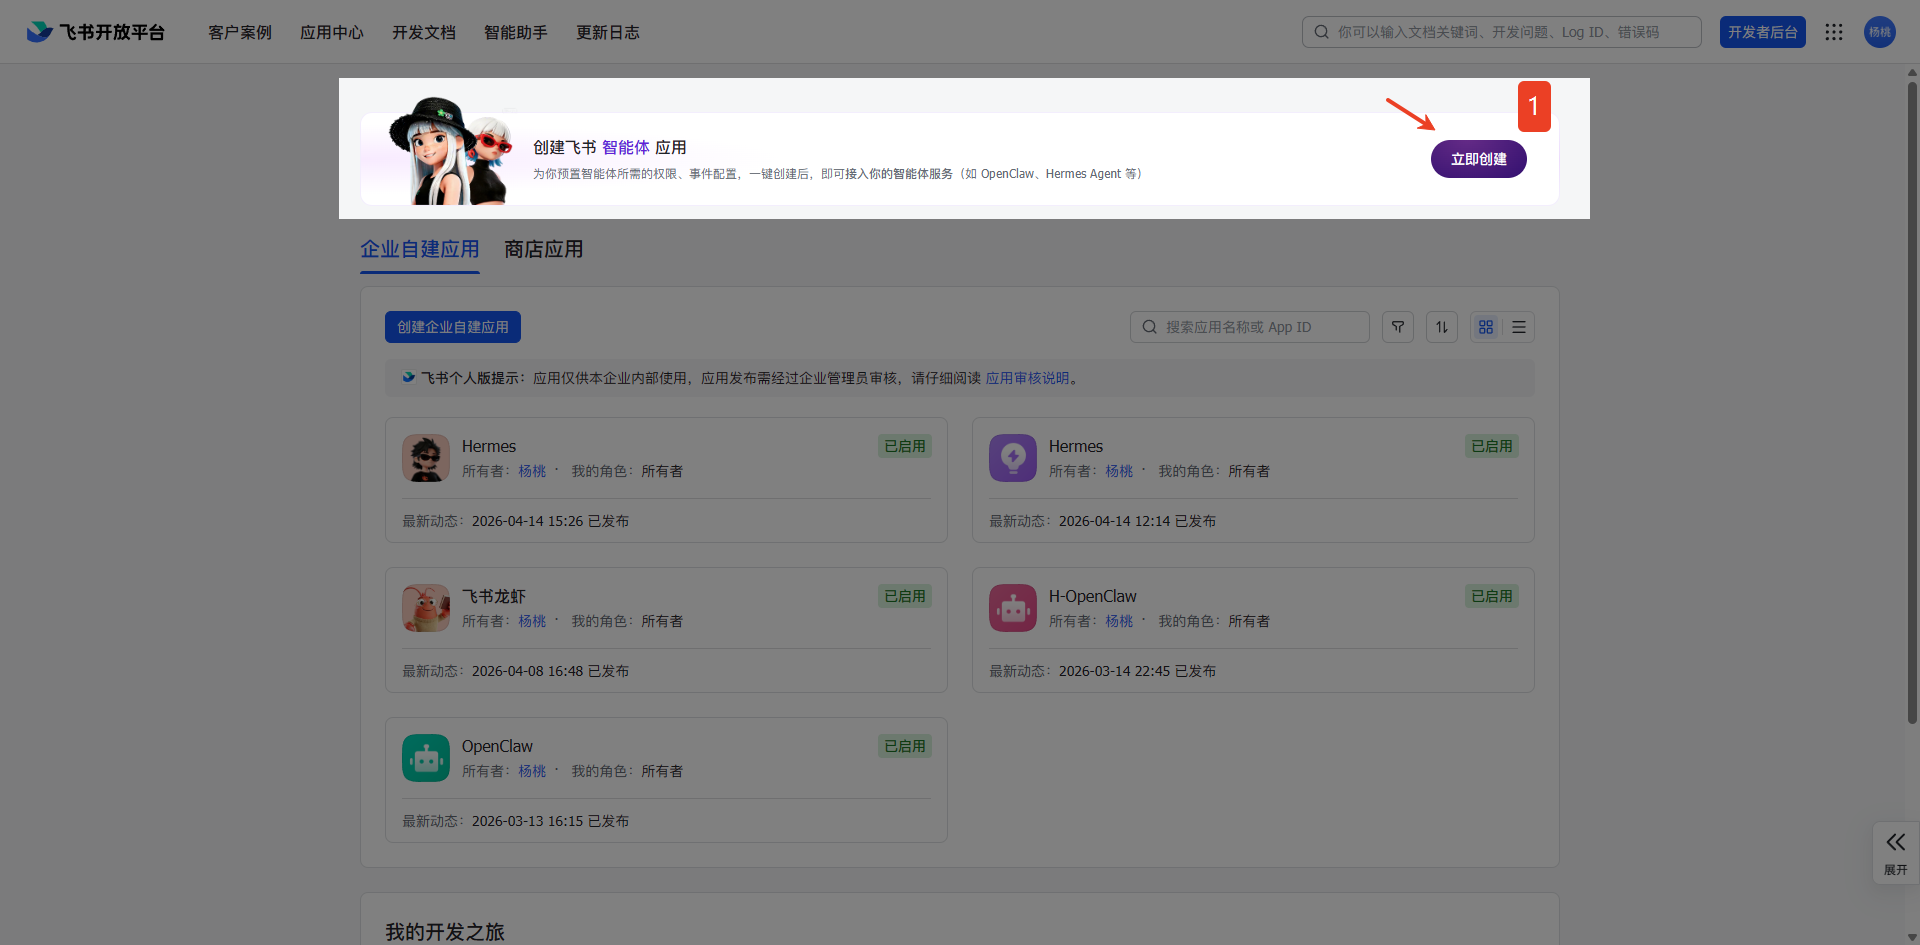Viewport: 1920px width, 945px height.
Task: Click the filter funnel icon
Action: click(x=1398, y=327)
